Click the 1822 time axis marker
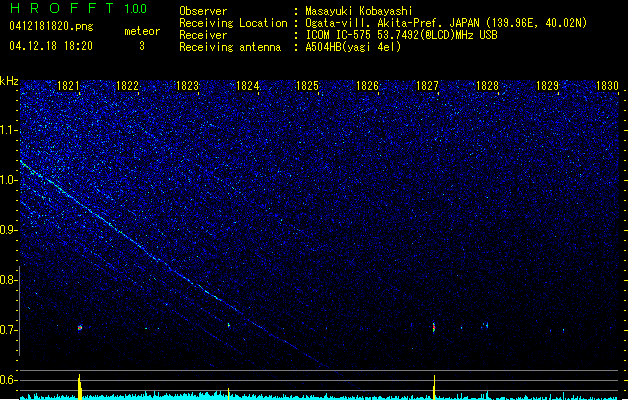Viewport: 629px width, 400px height. pyautogui.click(x=127, y=86)
